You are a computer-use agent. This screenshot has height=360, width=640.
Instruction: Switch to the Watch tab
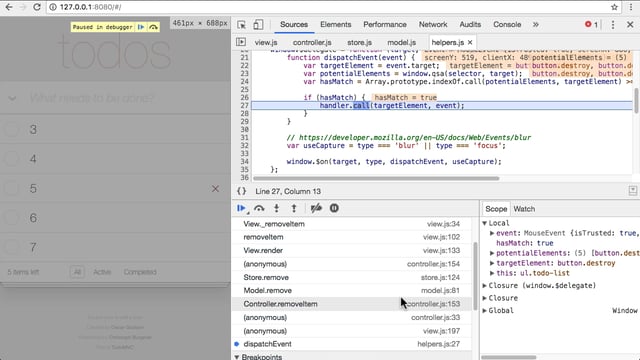coord(524,209)
